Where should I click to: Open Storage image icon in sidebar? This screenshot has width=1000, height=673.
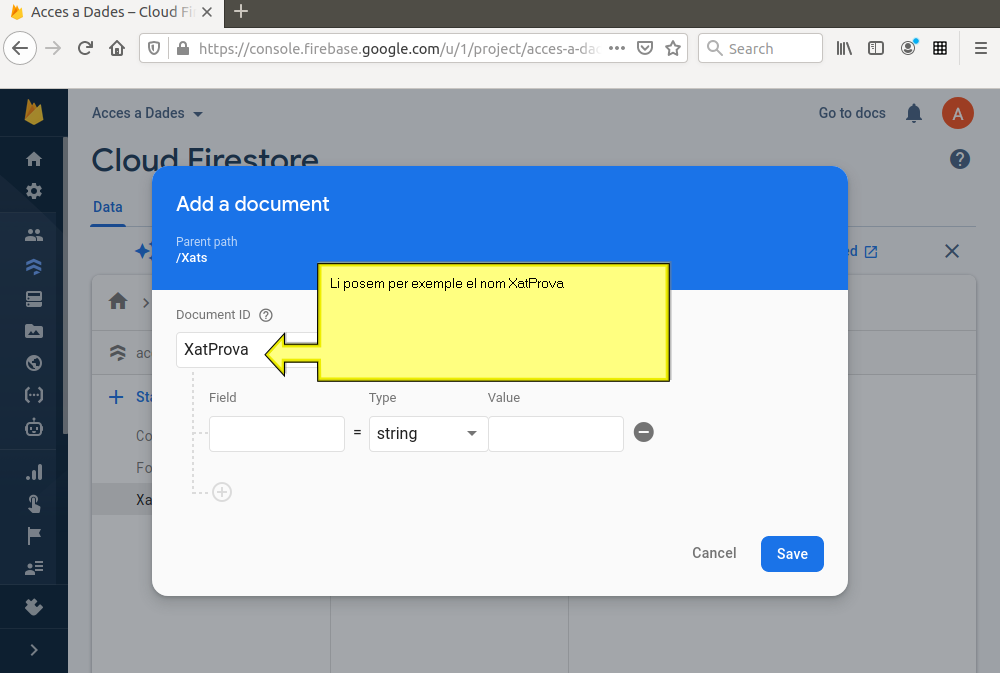tap(34, 331)
